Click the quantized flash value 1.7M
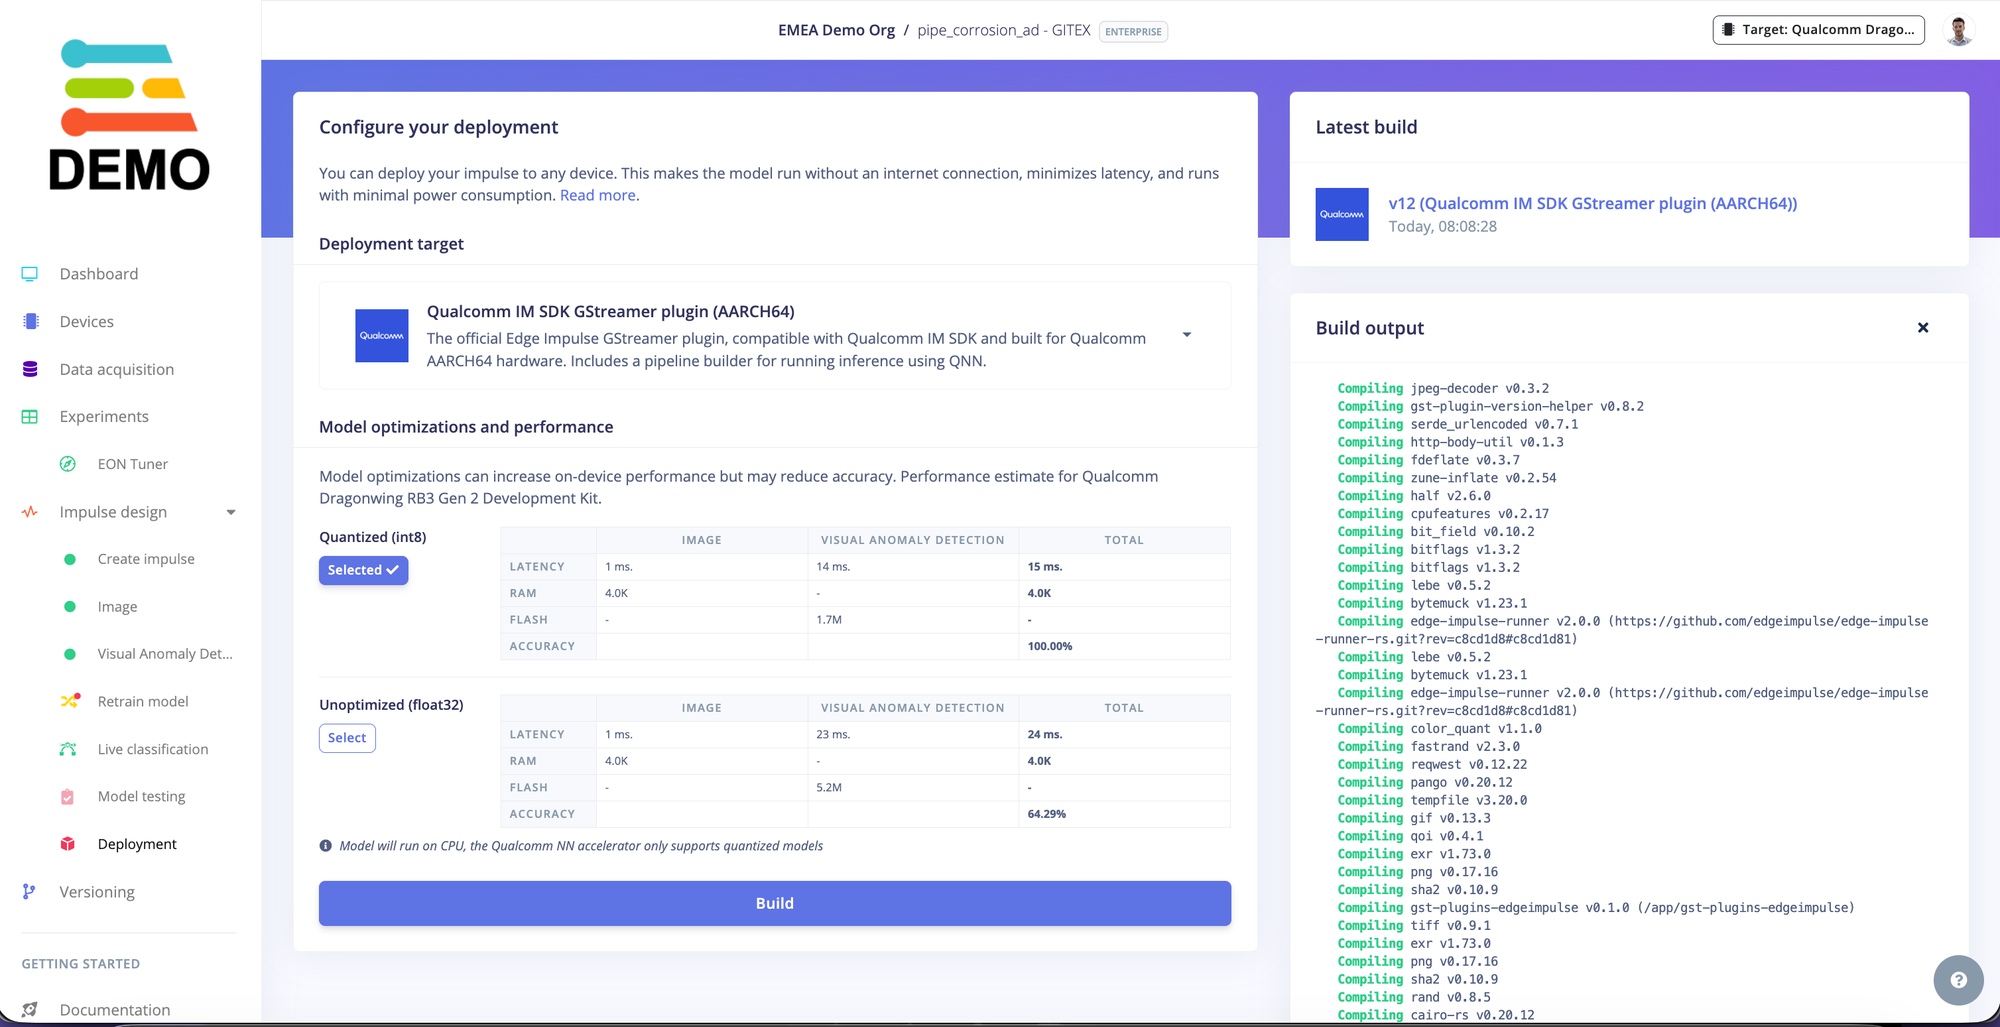 click(829, 620)
